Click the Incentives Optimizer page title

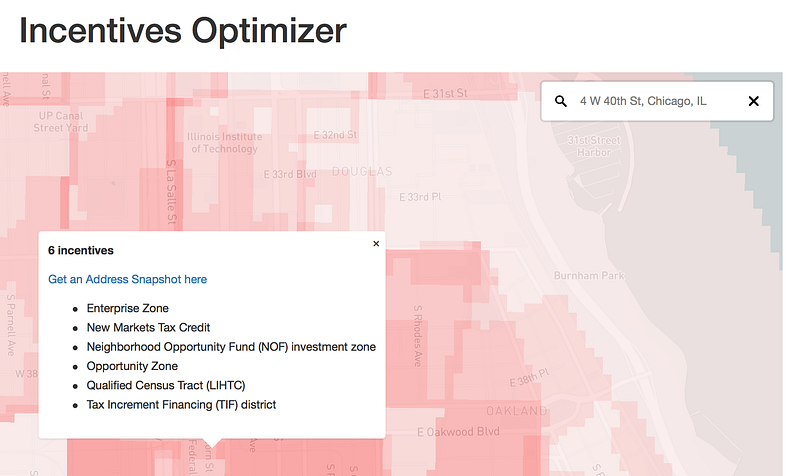183,31
